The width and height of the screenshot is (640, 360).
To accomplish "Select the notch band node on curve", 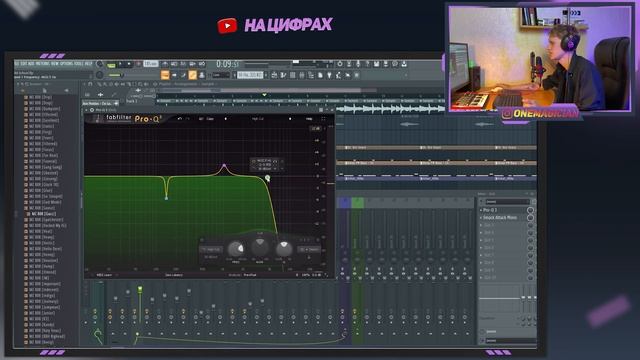I will 166,198.
